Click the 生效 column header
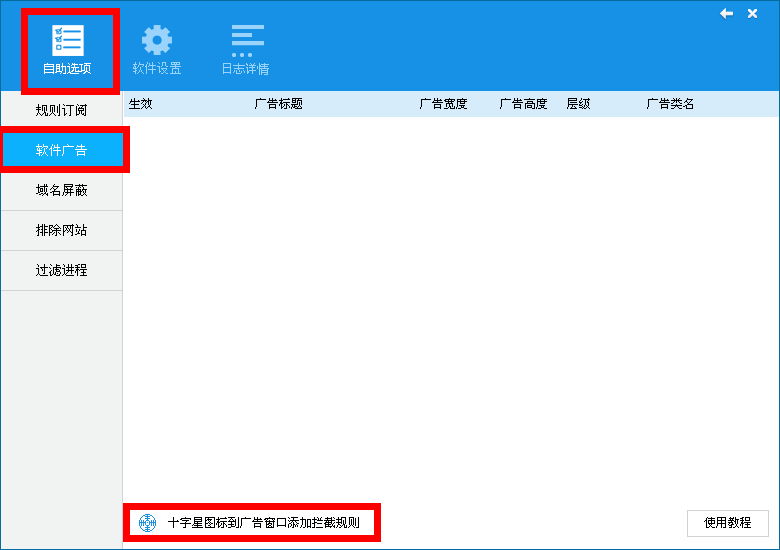The width and height of the screenshot is (780, 550). tap(140, 104)
